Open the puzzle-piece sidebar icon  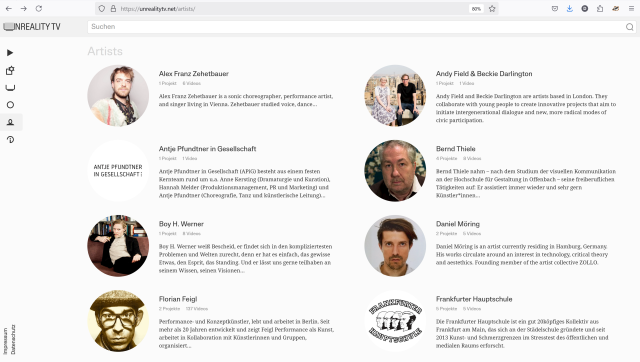point(10,70)
